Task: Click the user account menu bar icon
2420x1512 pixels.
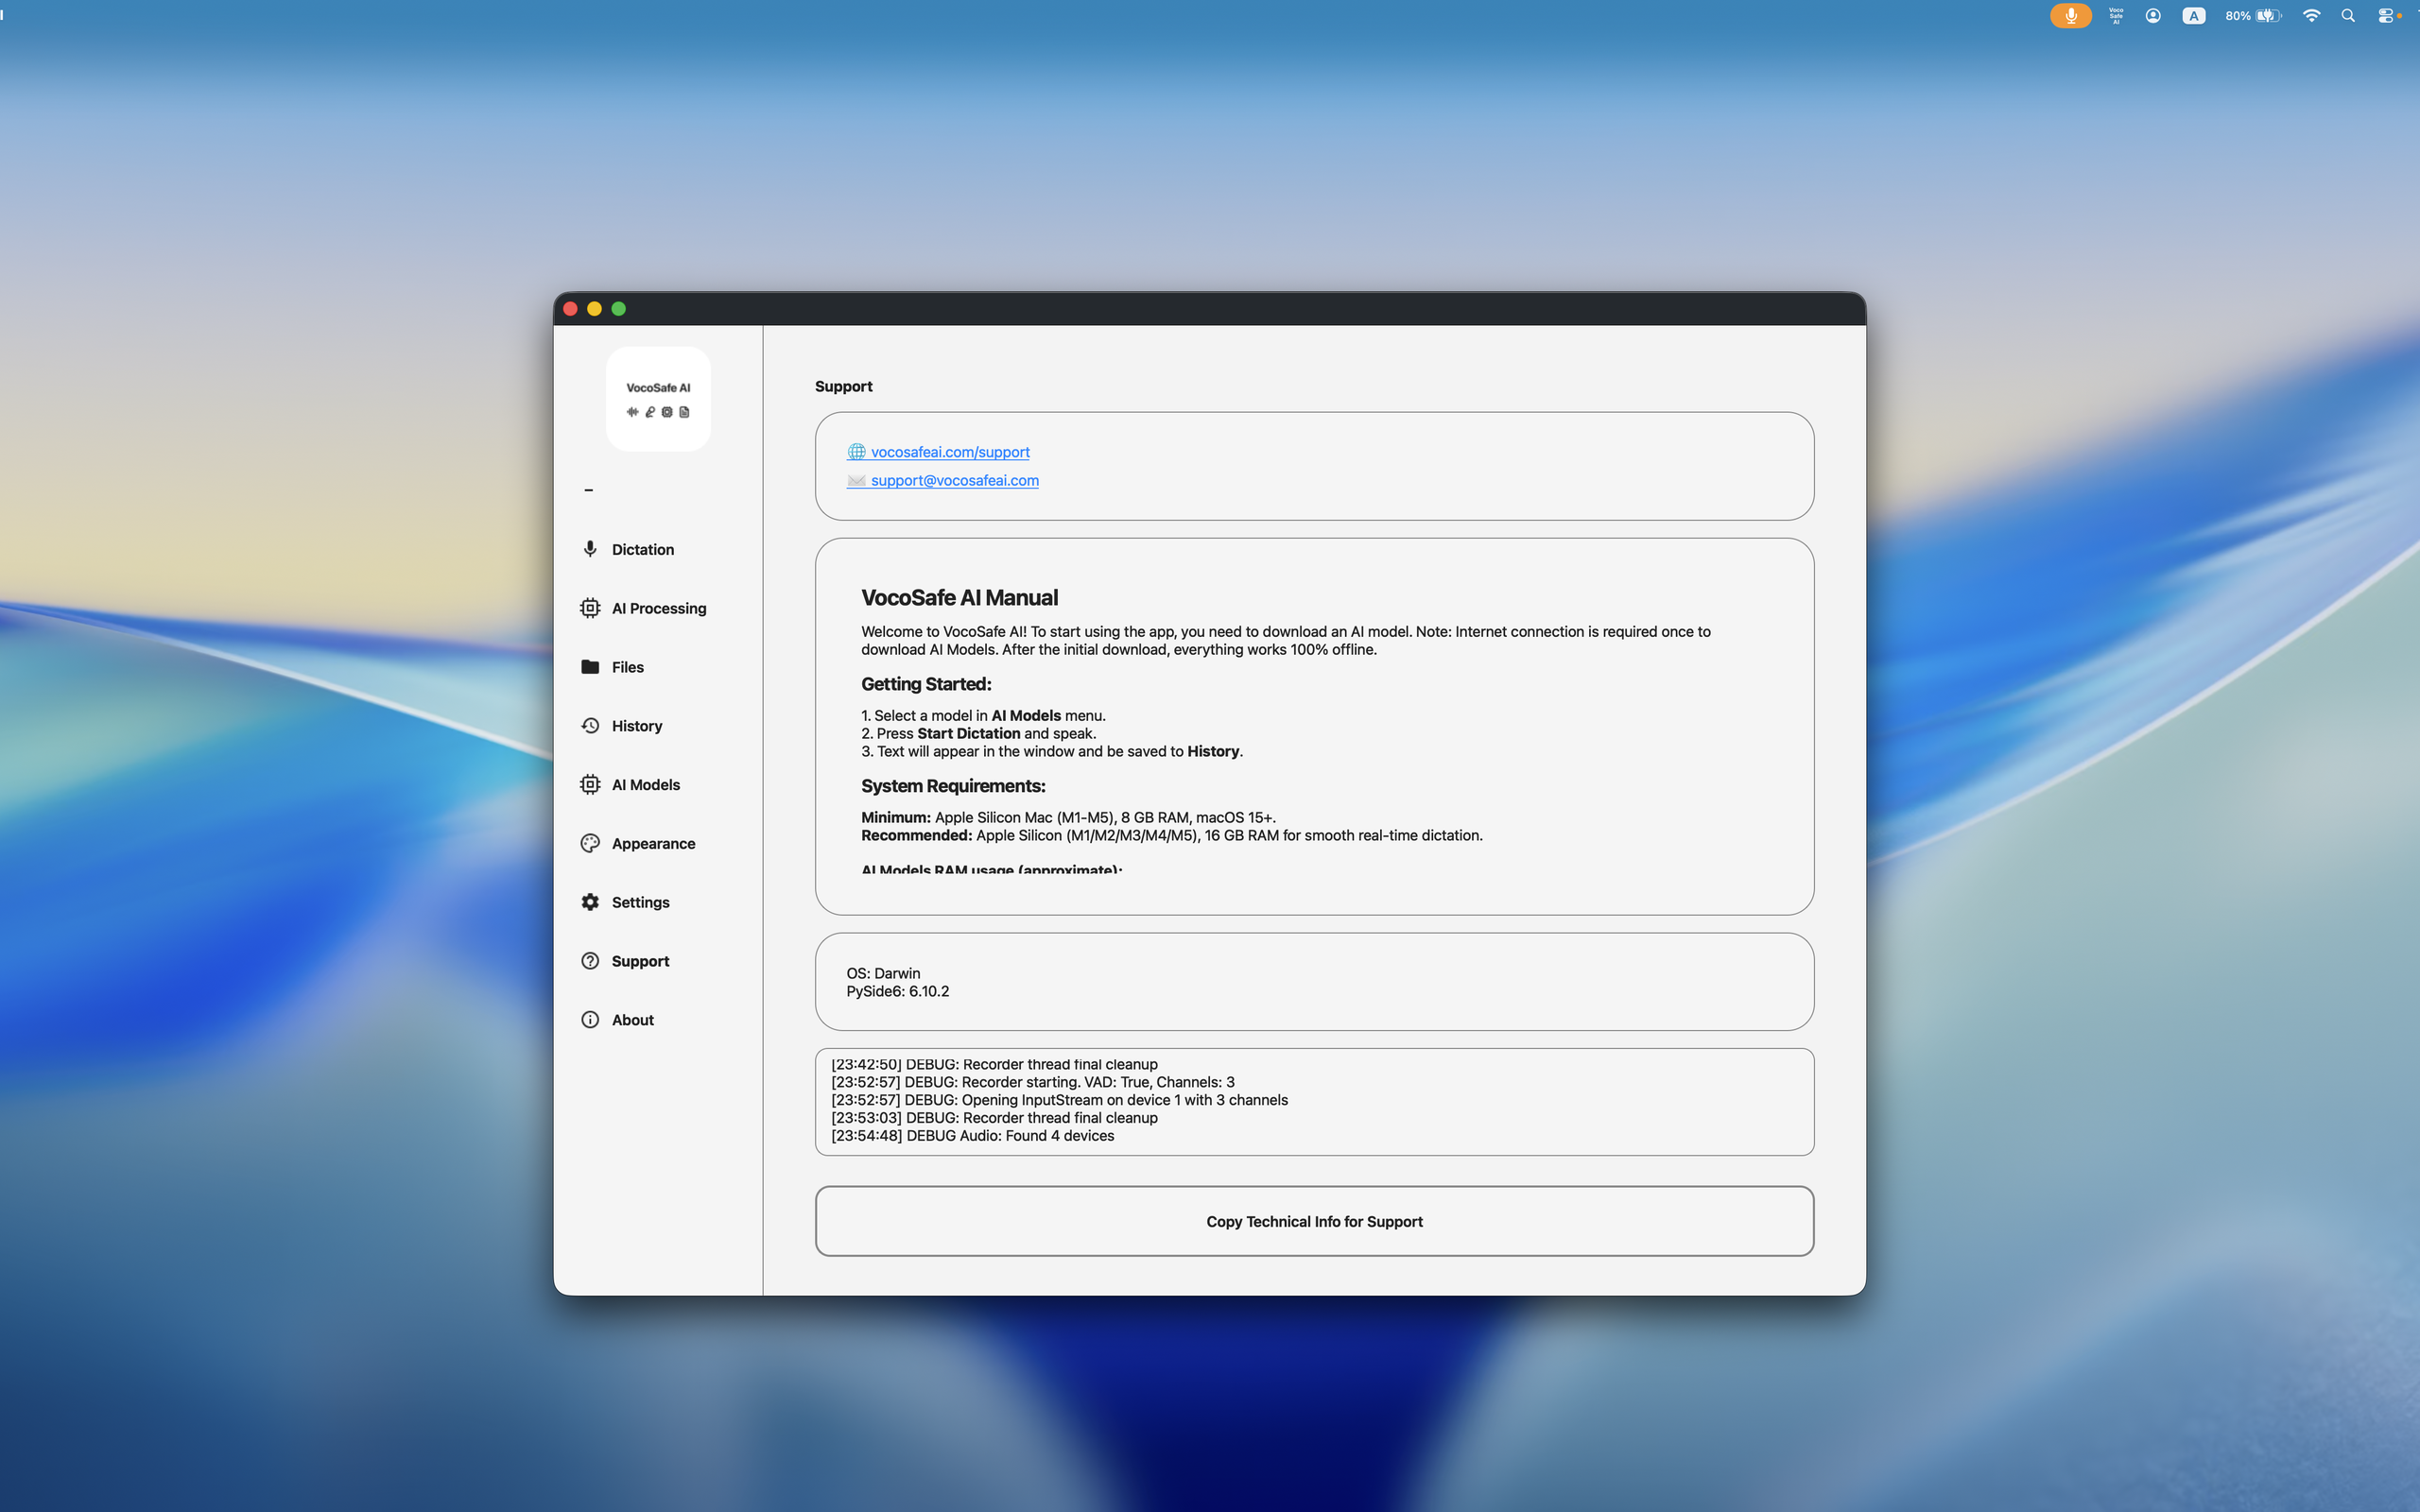Action: coord(2153,16)
